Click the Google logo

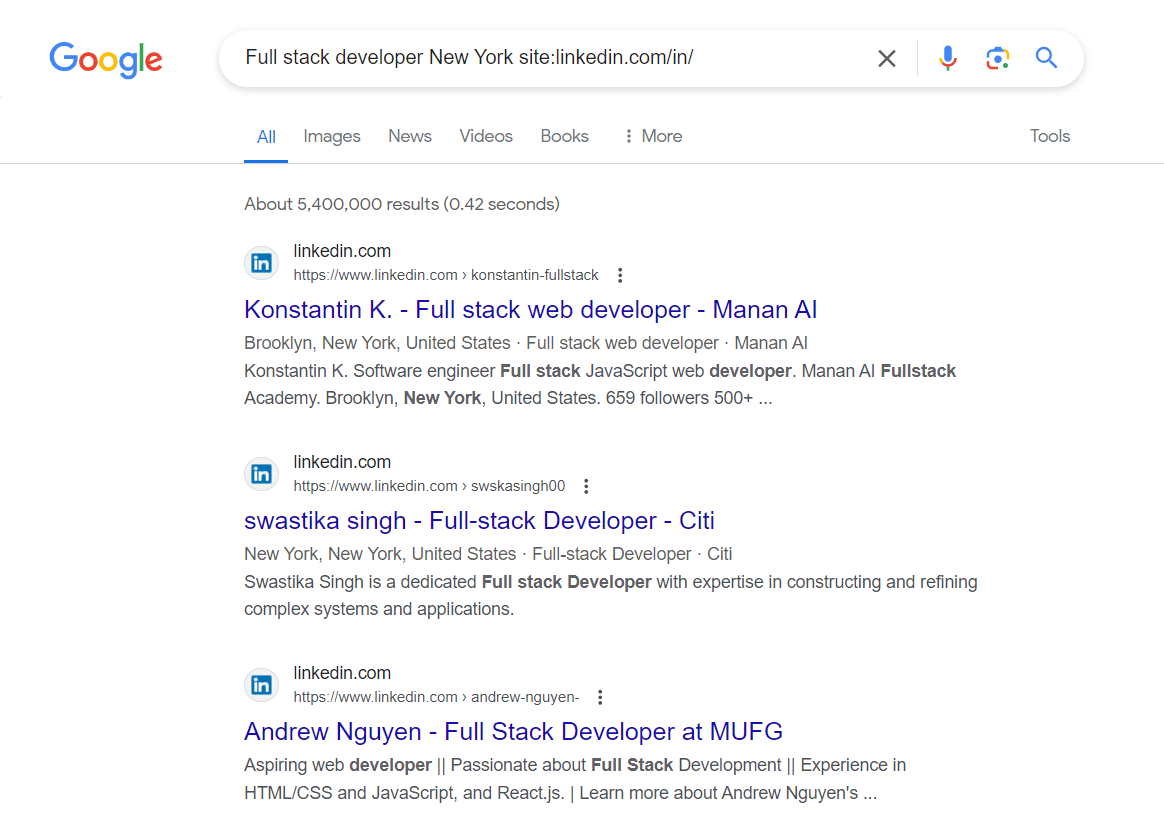106,59
